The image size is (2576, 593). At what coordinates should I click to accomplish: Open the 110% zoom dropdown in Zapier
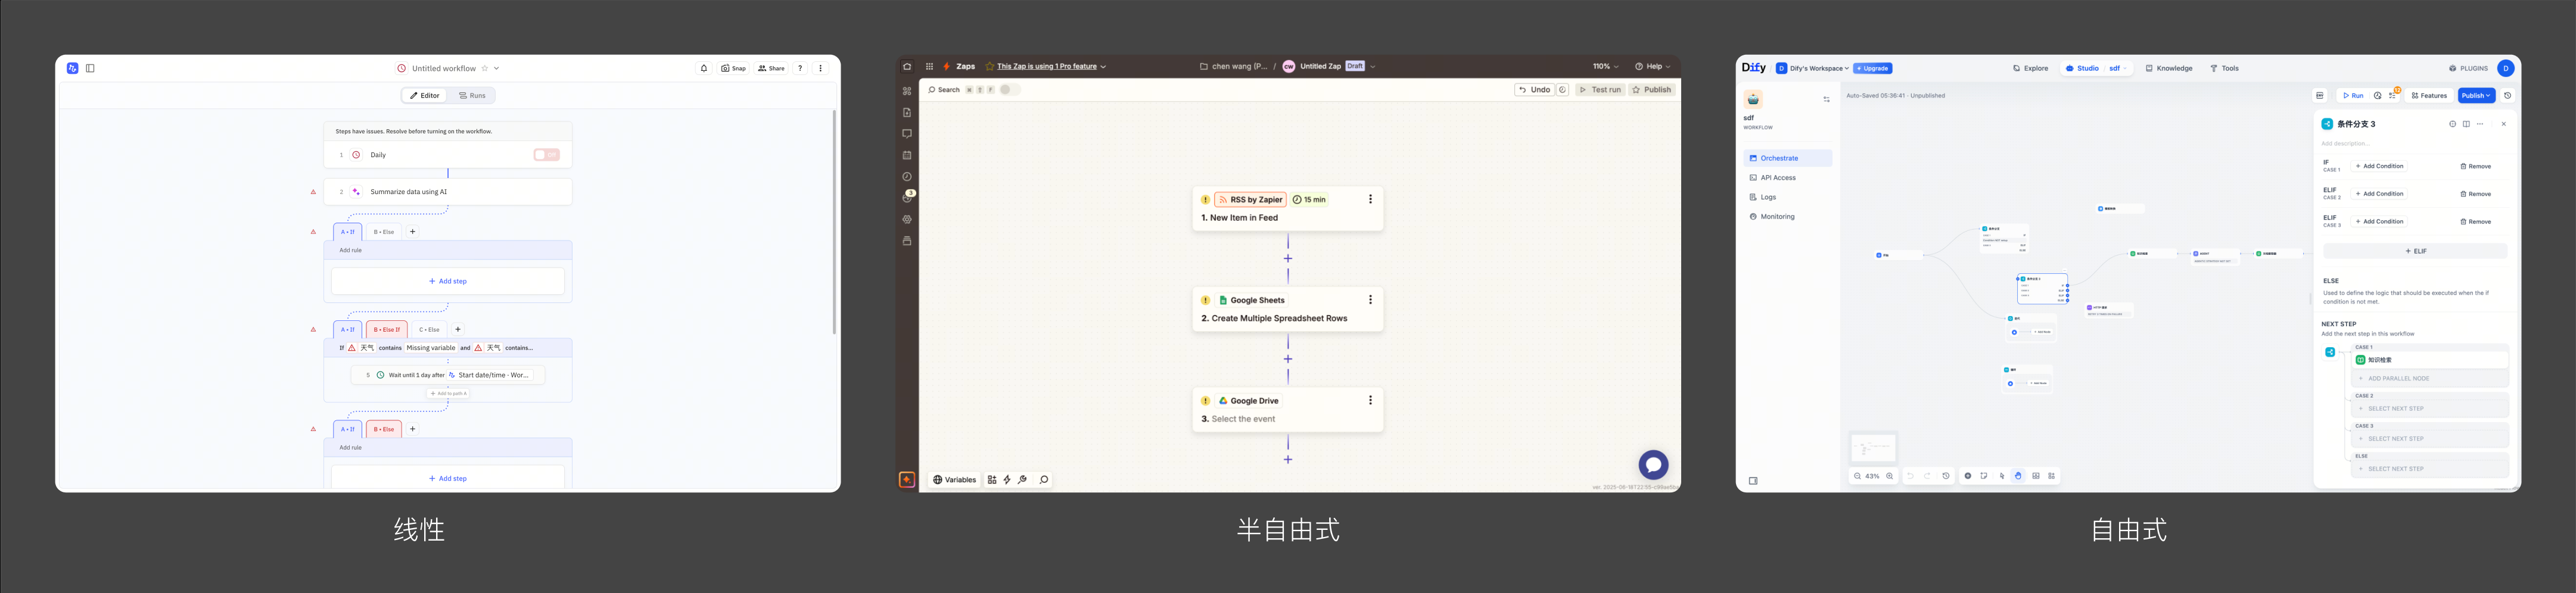1606,66
